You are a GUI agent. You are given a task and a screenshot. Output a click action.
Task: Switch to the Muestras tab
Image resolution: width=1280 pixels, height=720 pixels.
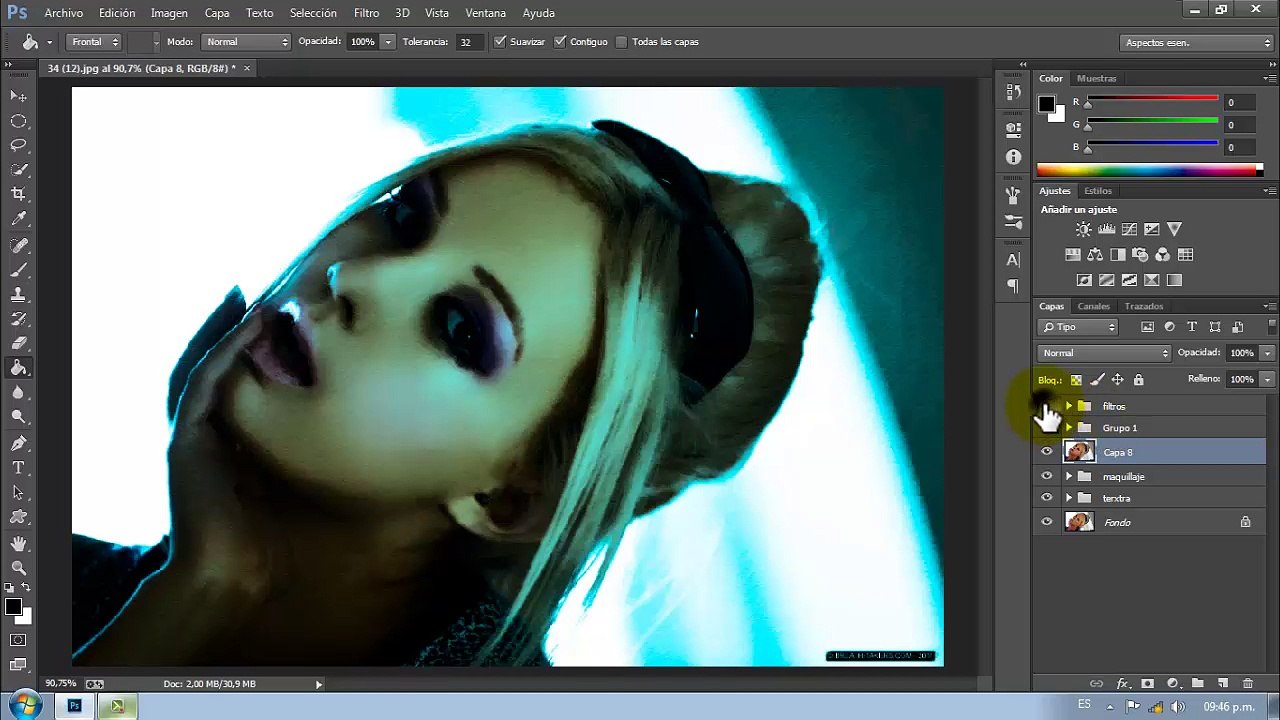[1096, 78]
